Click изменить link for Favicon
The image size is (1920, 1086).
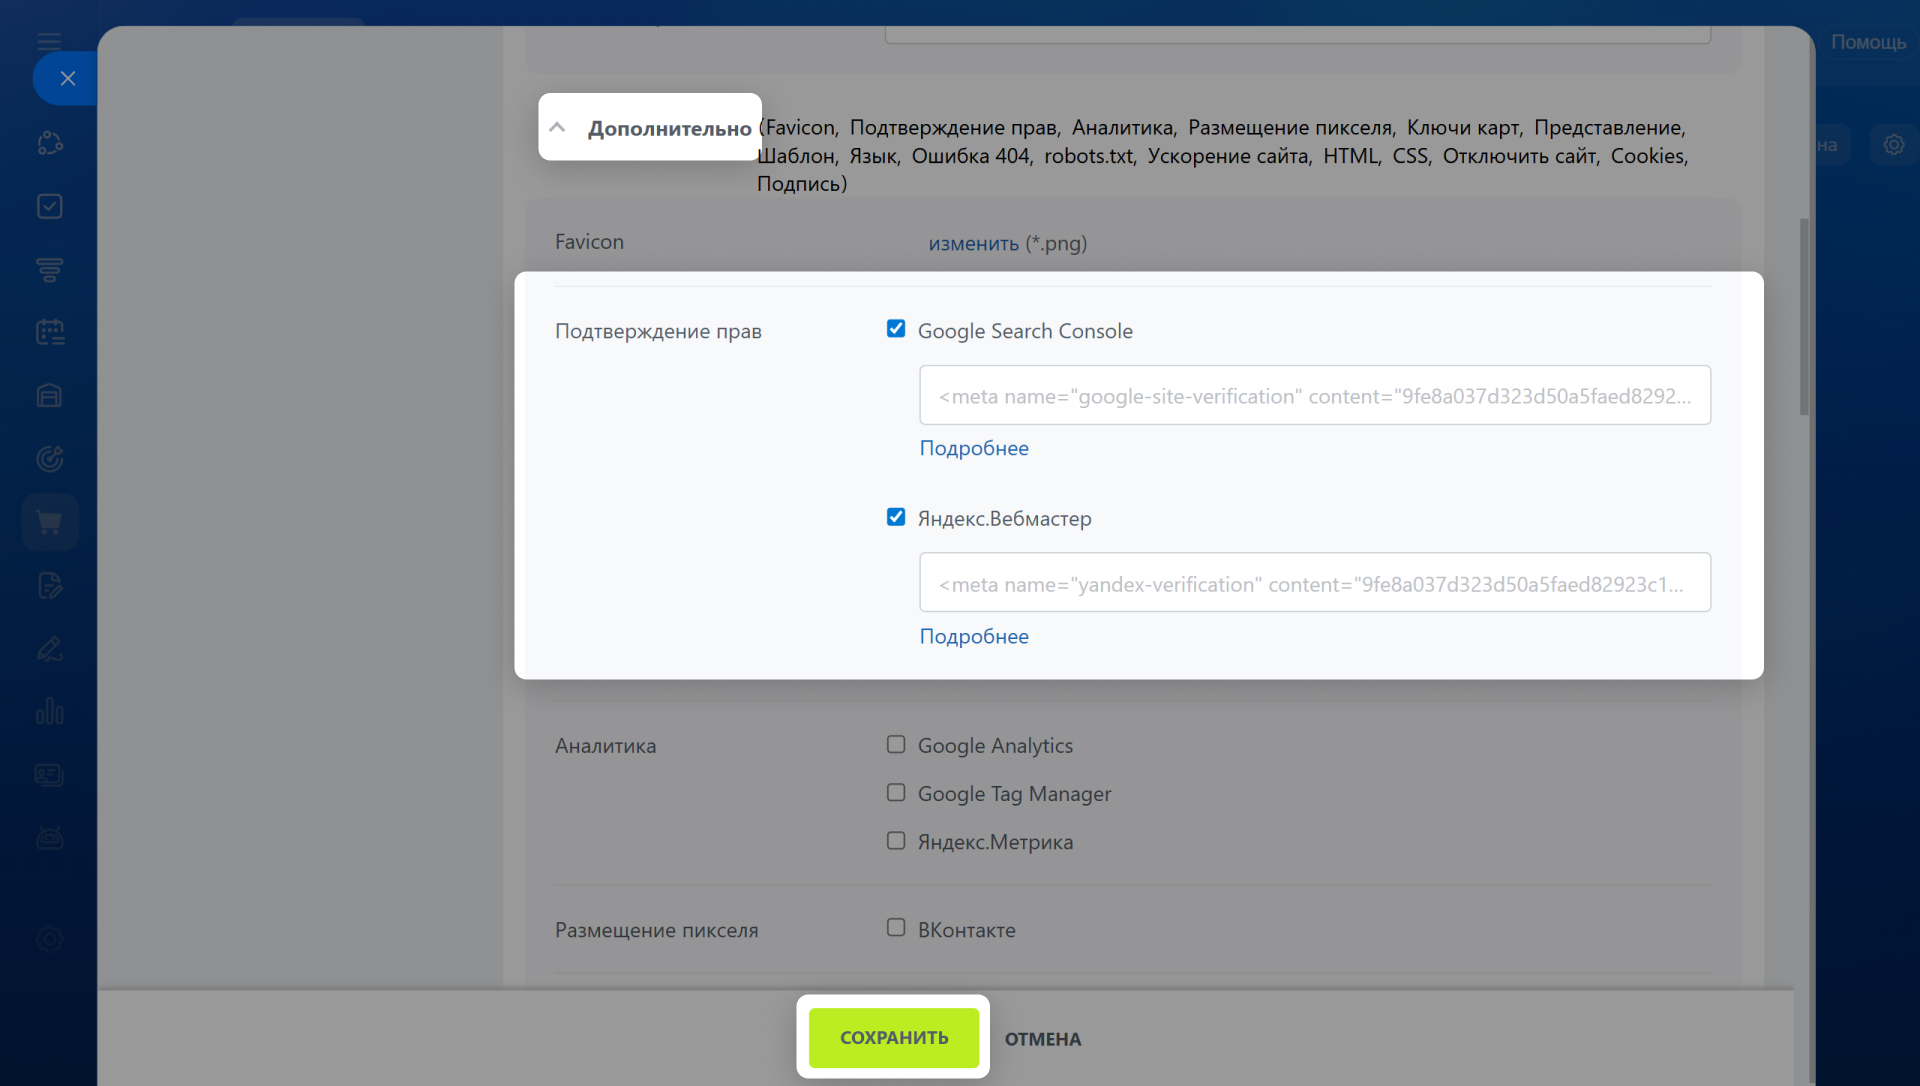(973, 243)
